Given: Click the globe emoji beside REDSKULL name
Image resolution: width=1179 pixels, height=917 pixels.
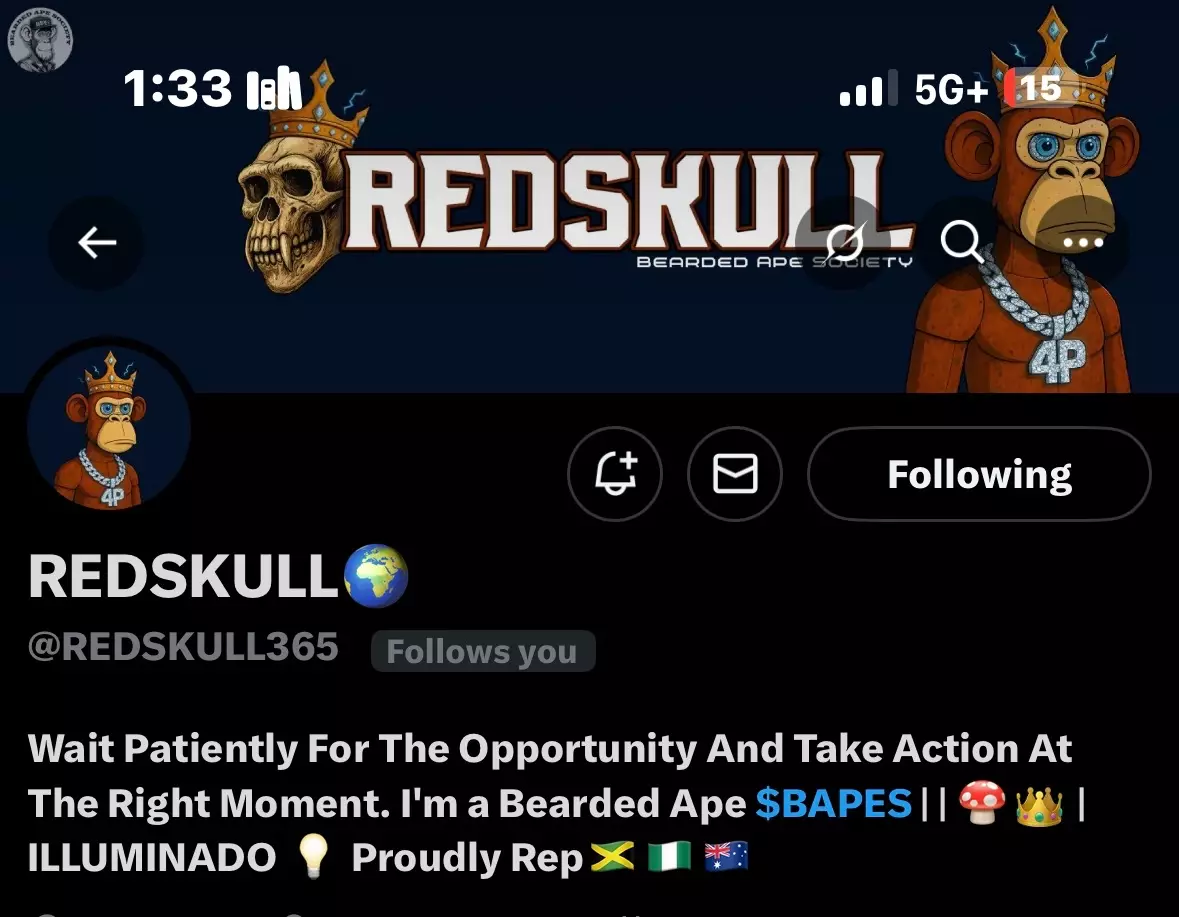Looking at the screenshot, I should click(x=375, y=576).
